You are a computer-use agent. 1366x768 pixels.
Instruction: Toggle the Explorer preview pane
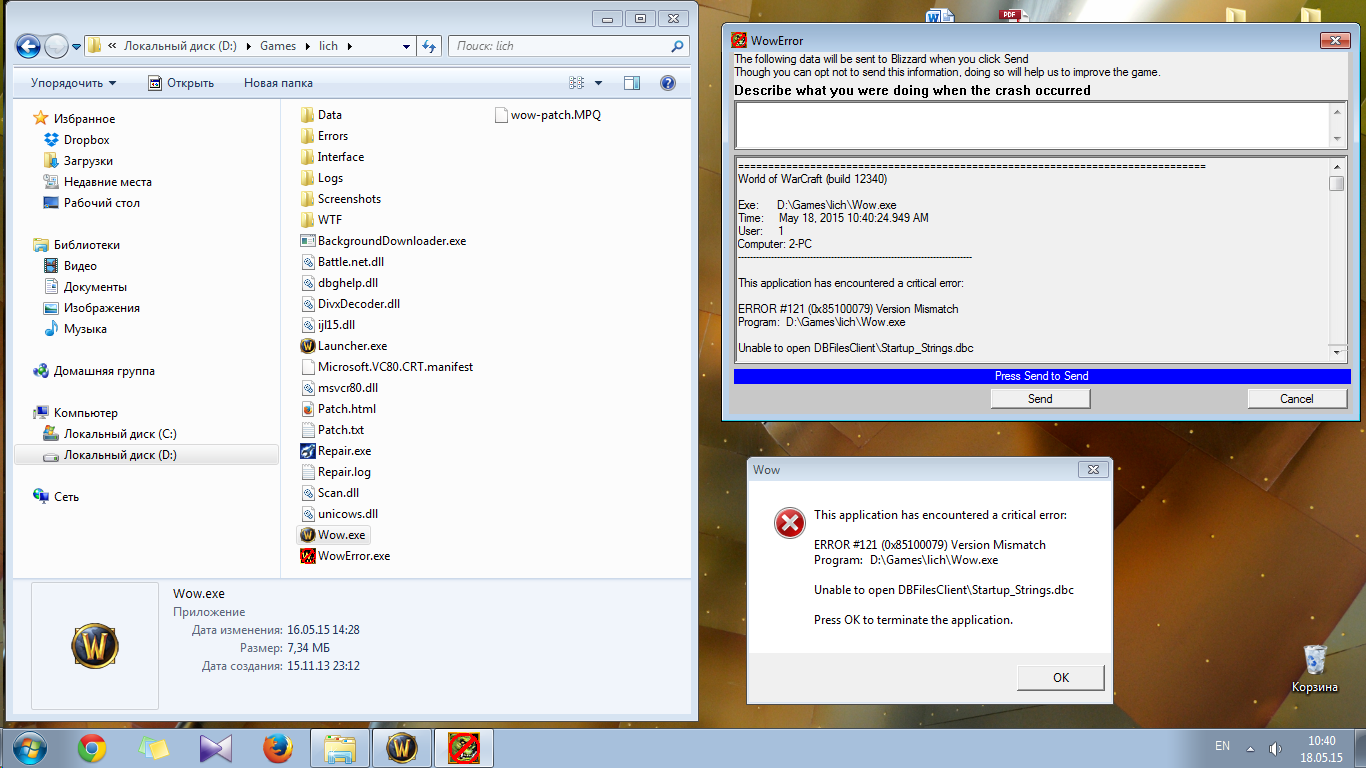pyautogui.click(x=631, y=83)
